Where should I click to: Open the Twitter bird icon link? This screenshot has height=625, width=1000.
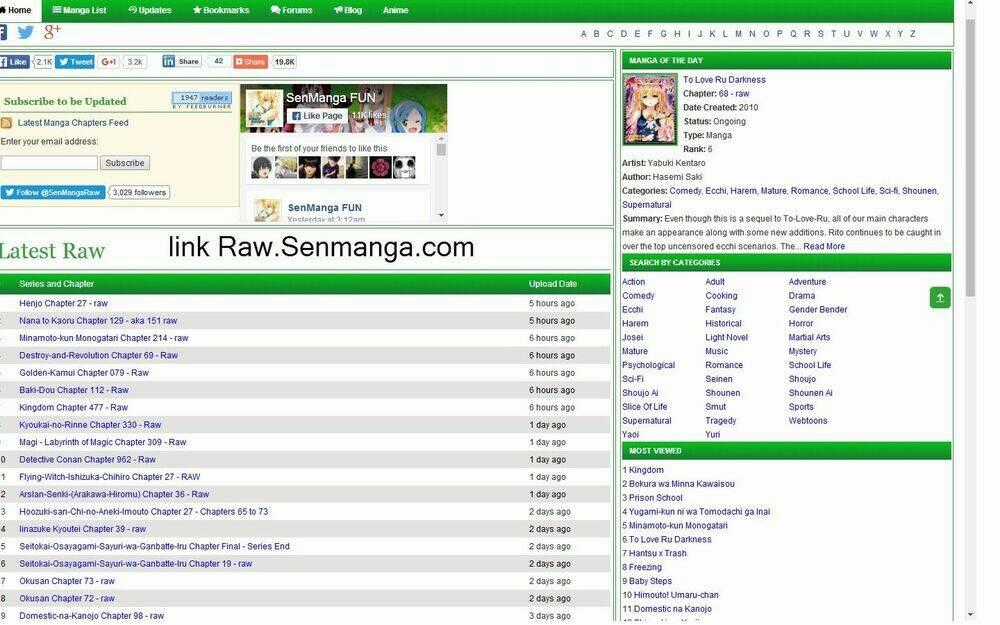tap(25, 32)
